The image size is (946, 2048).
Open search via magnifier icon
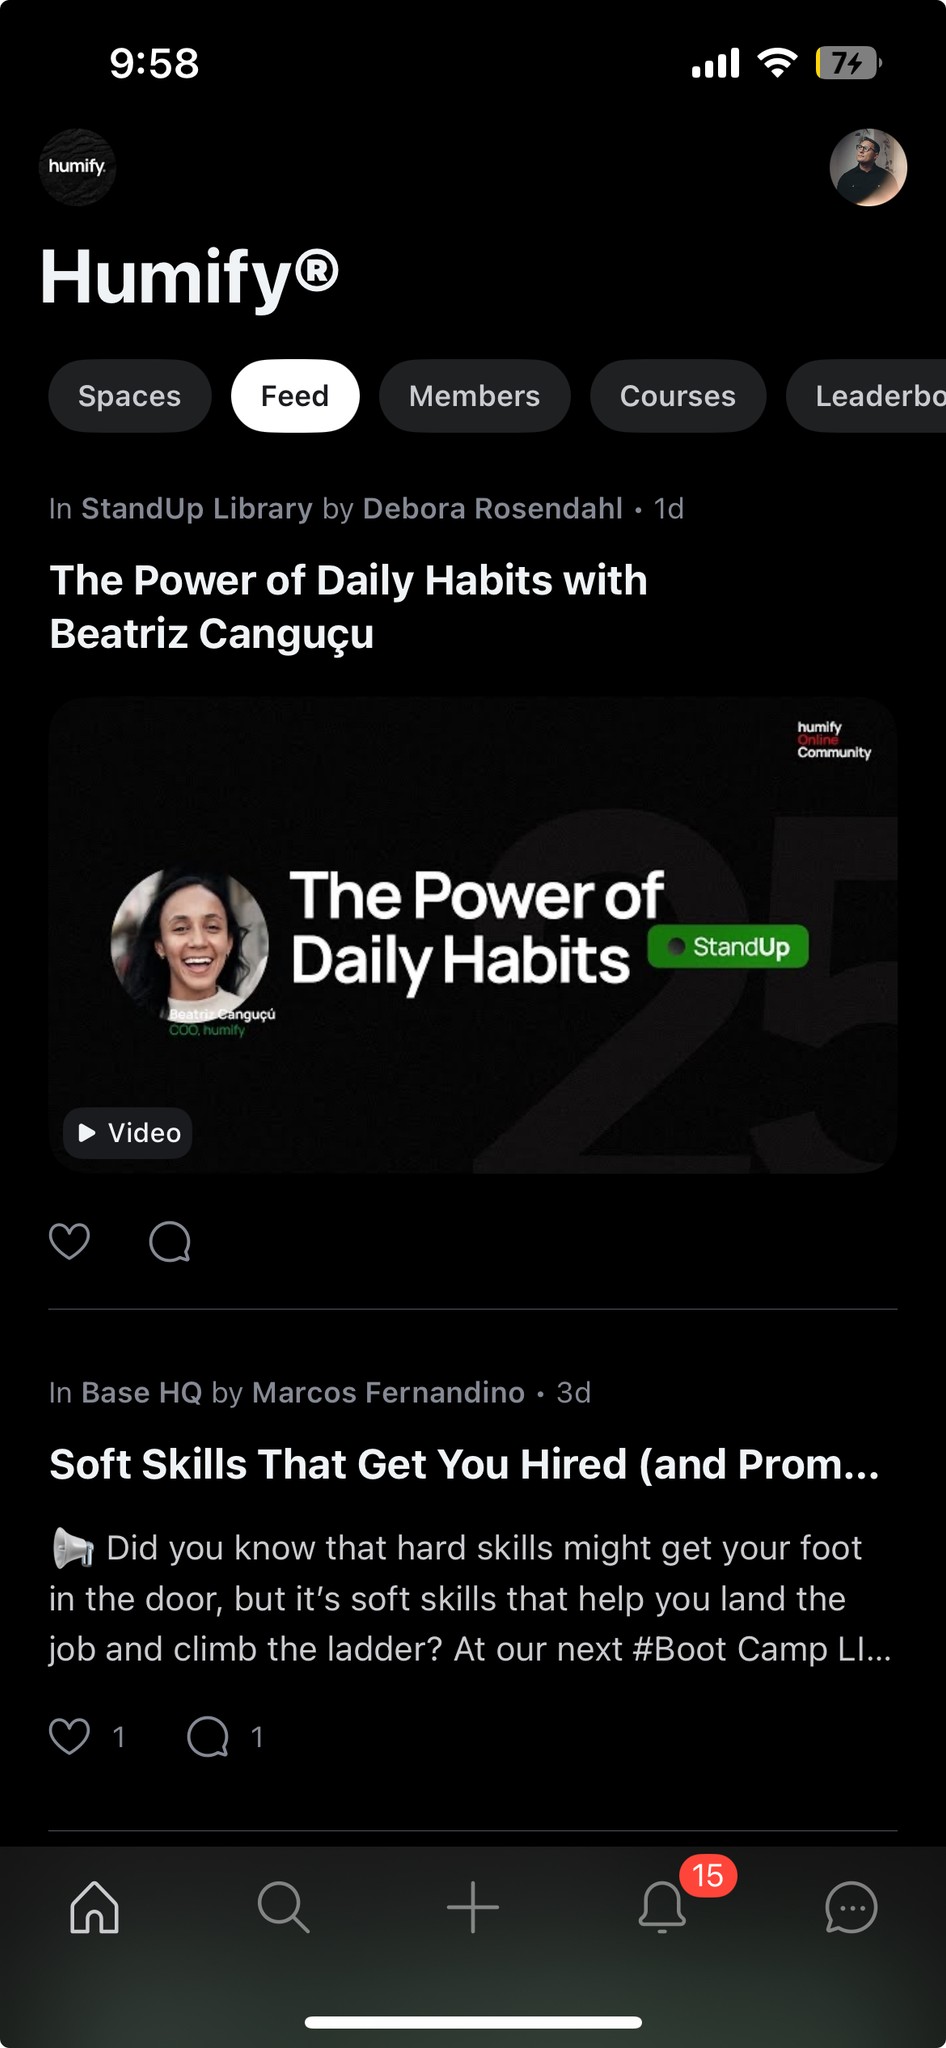(x=283, y=1907)
